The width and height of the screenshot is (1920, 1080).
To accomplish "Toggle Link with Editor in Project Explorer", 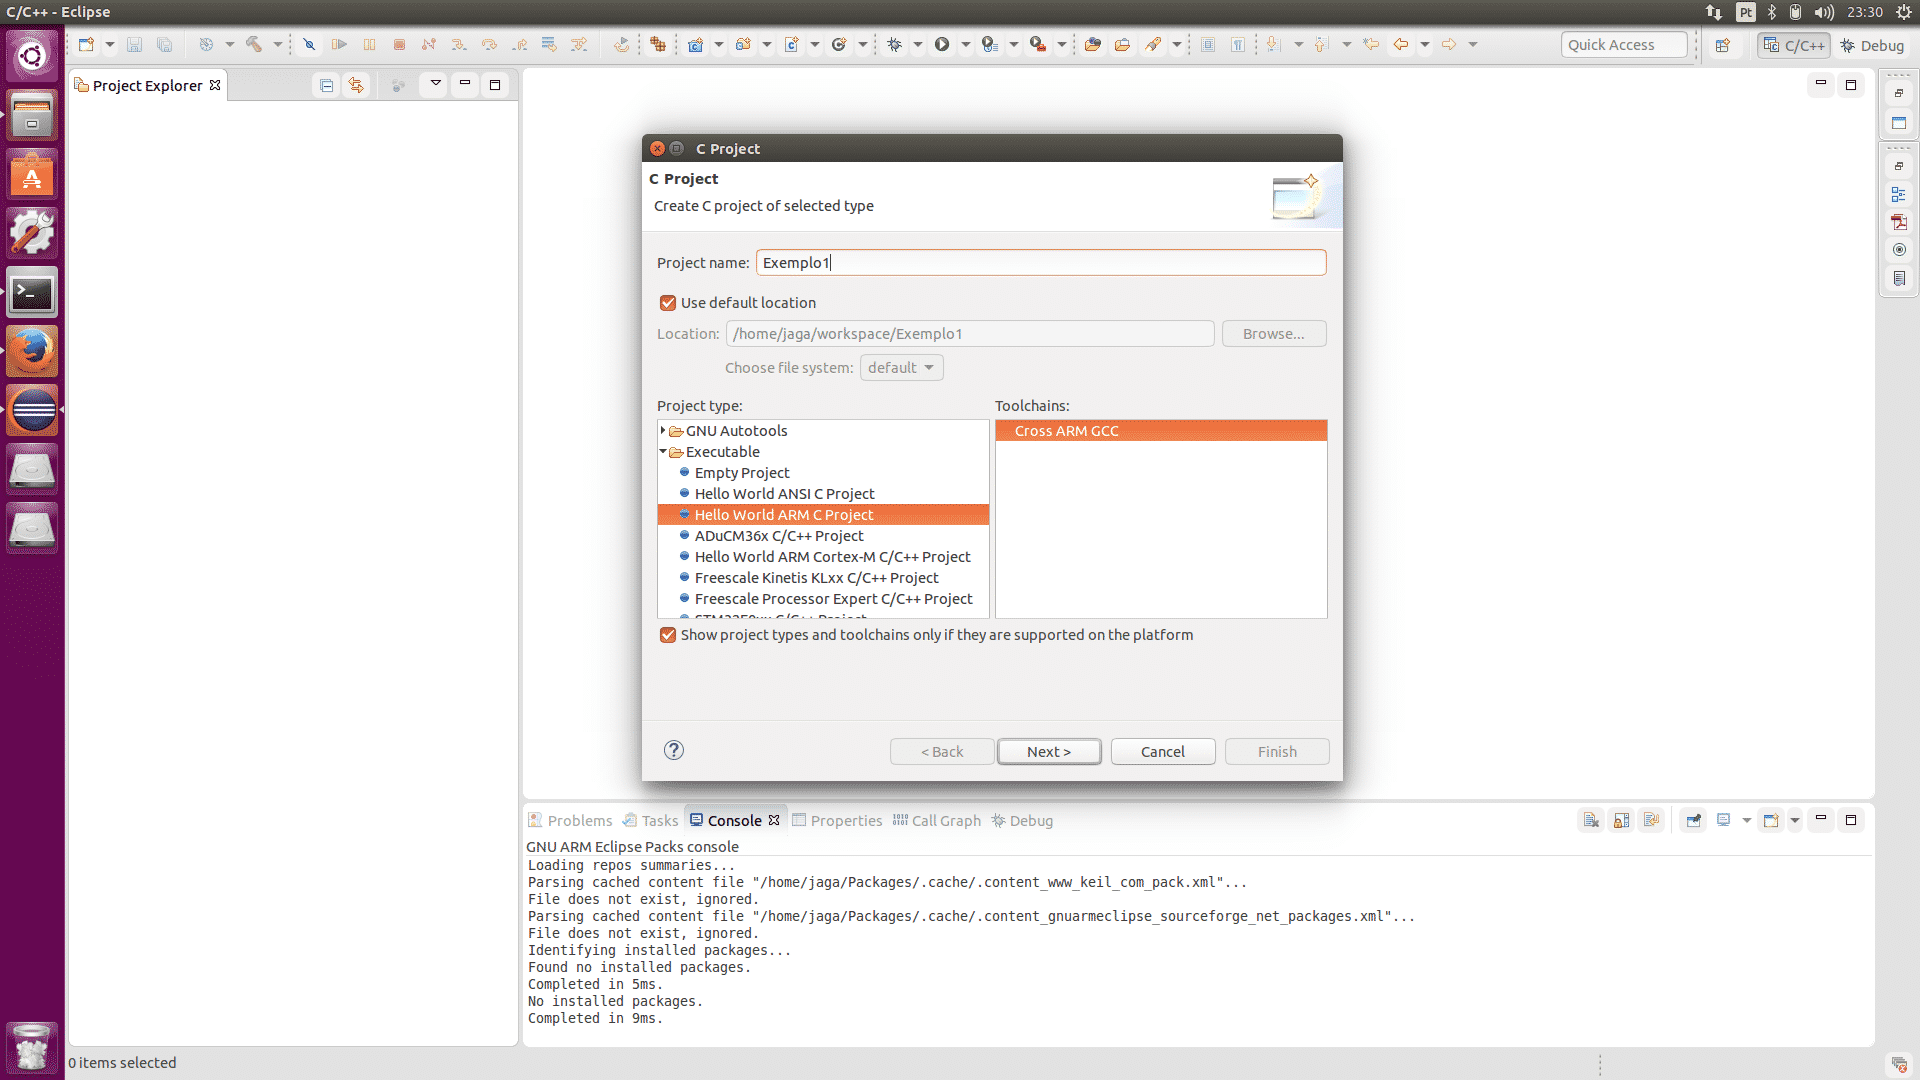I will (x=356, y=85).
